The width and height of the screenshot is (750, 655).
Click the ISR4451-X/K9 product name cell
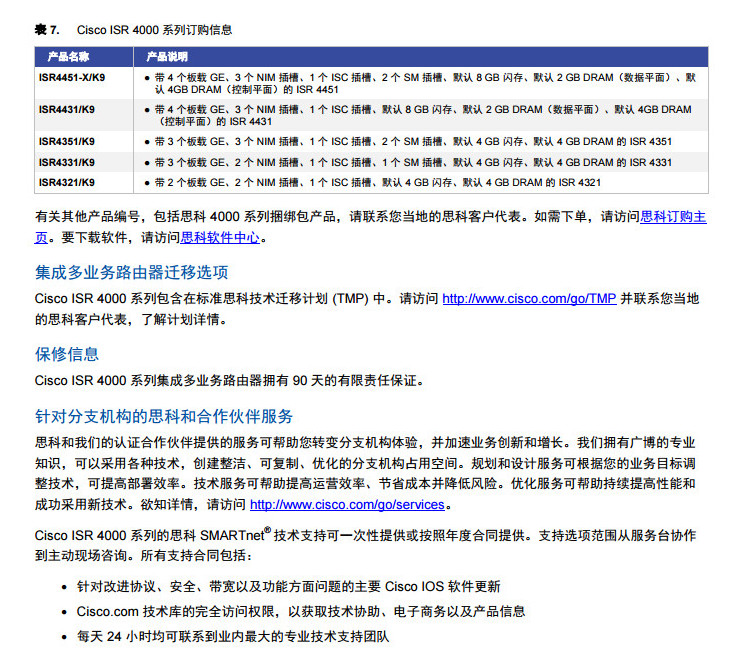coord(72,77)
